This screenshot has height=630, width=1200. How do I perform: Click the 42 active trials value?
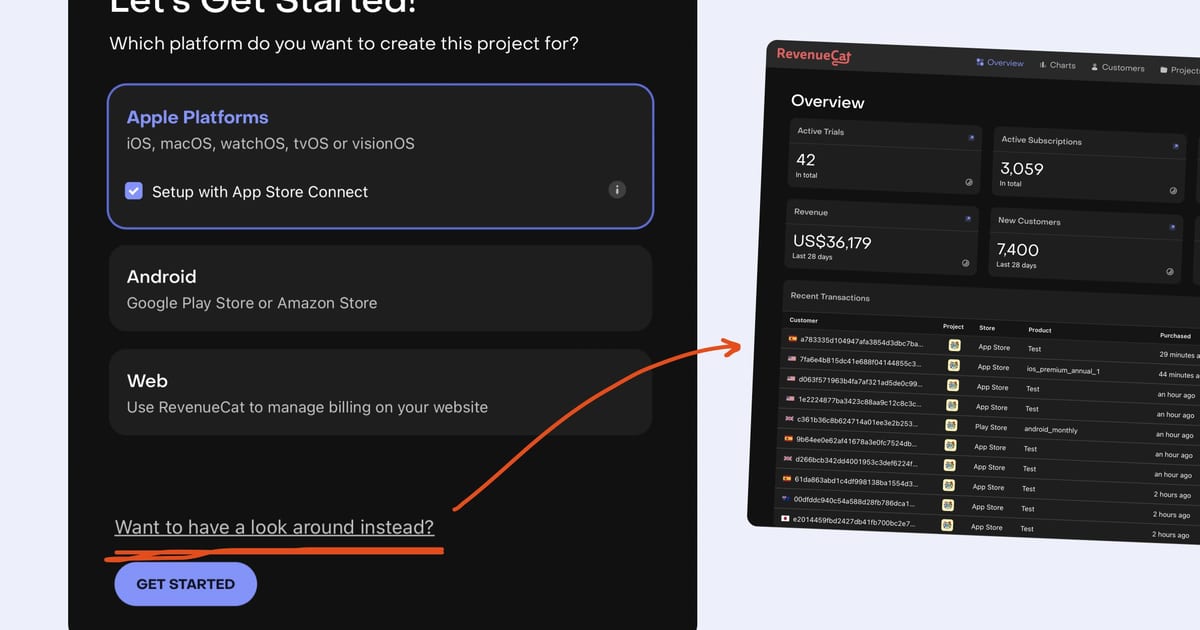pyautogui.click(x=805, y=160)
